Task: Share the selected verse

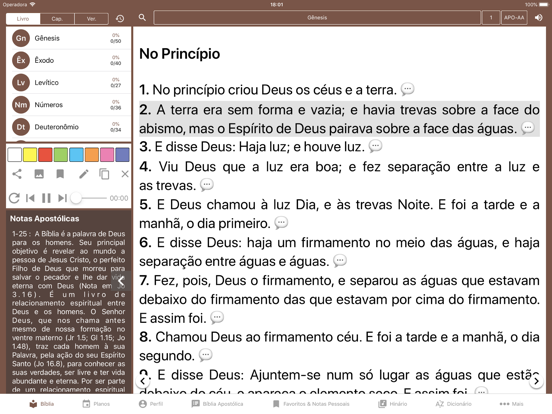Action: tap(17, 174)
